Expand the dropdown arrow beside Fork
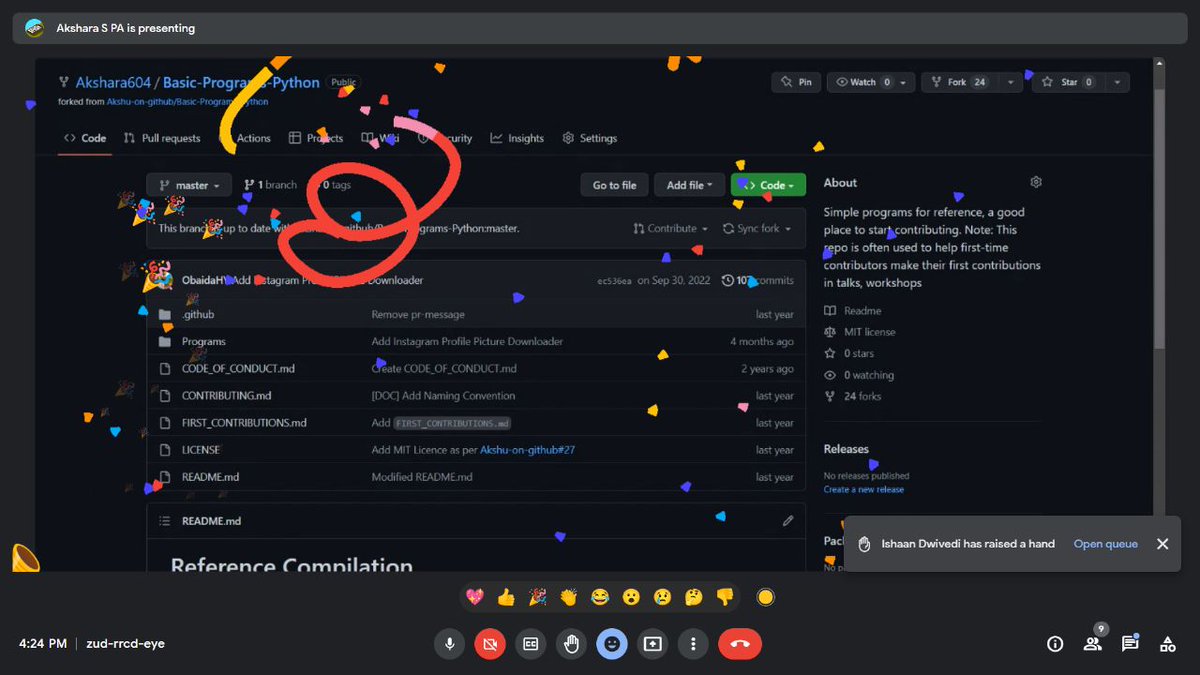This screenshot has height=675, width=1200. [x=1011, y=82]
